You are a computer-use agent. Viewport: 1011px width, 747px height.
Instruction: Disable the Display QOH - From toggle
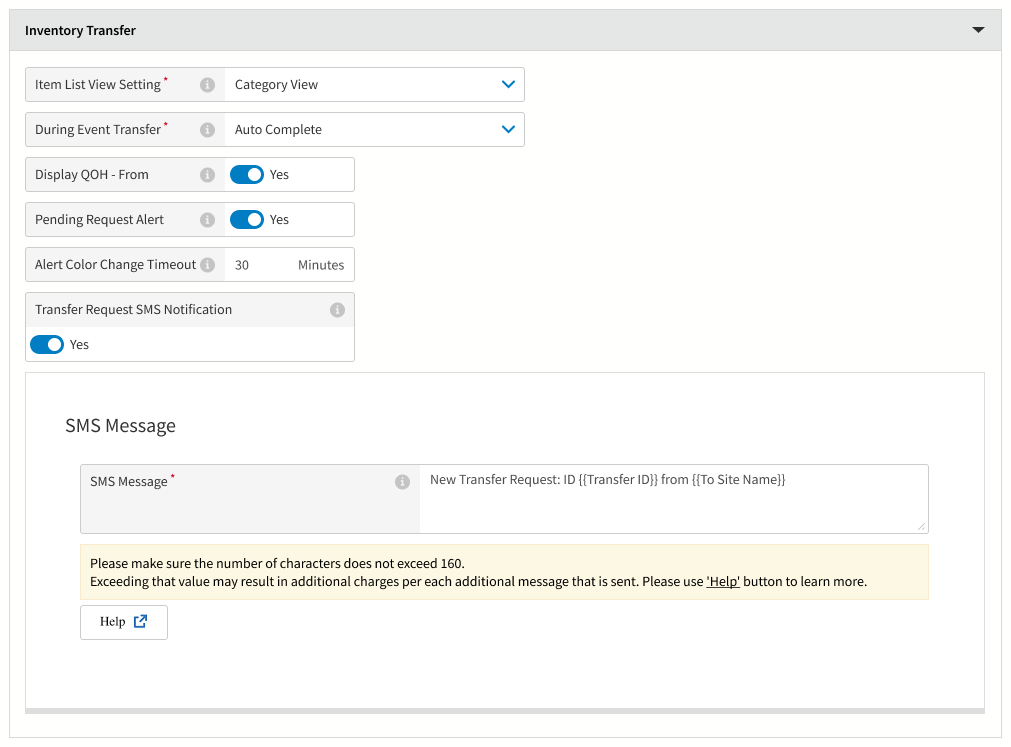pyautogui.click(x=247, y=175)
